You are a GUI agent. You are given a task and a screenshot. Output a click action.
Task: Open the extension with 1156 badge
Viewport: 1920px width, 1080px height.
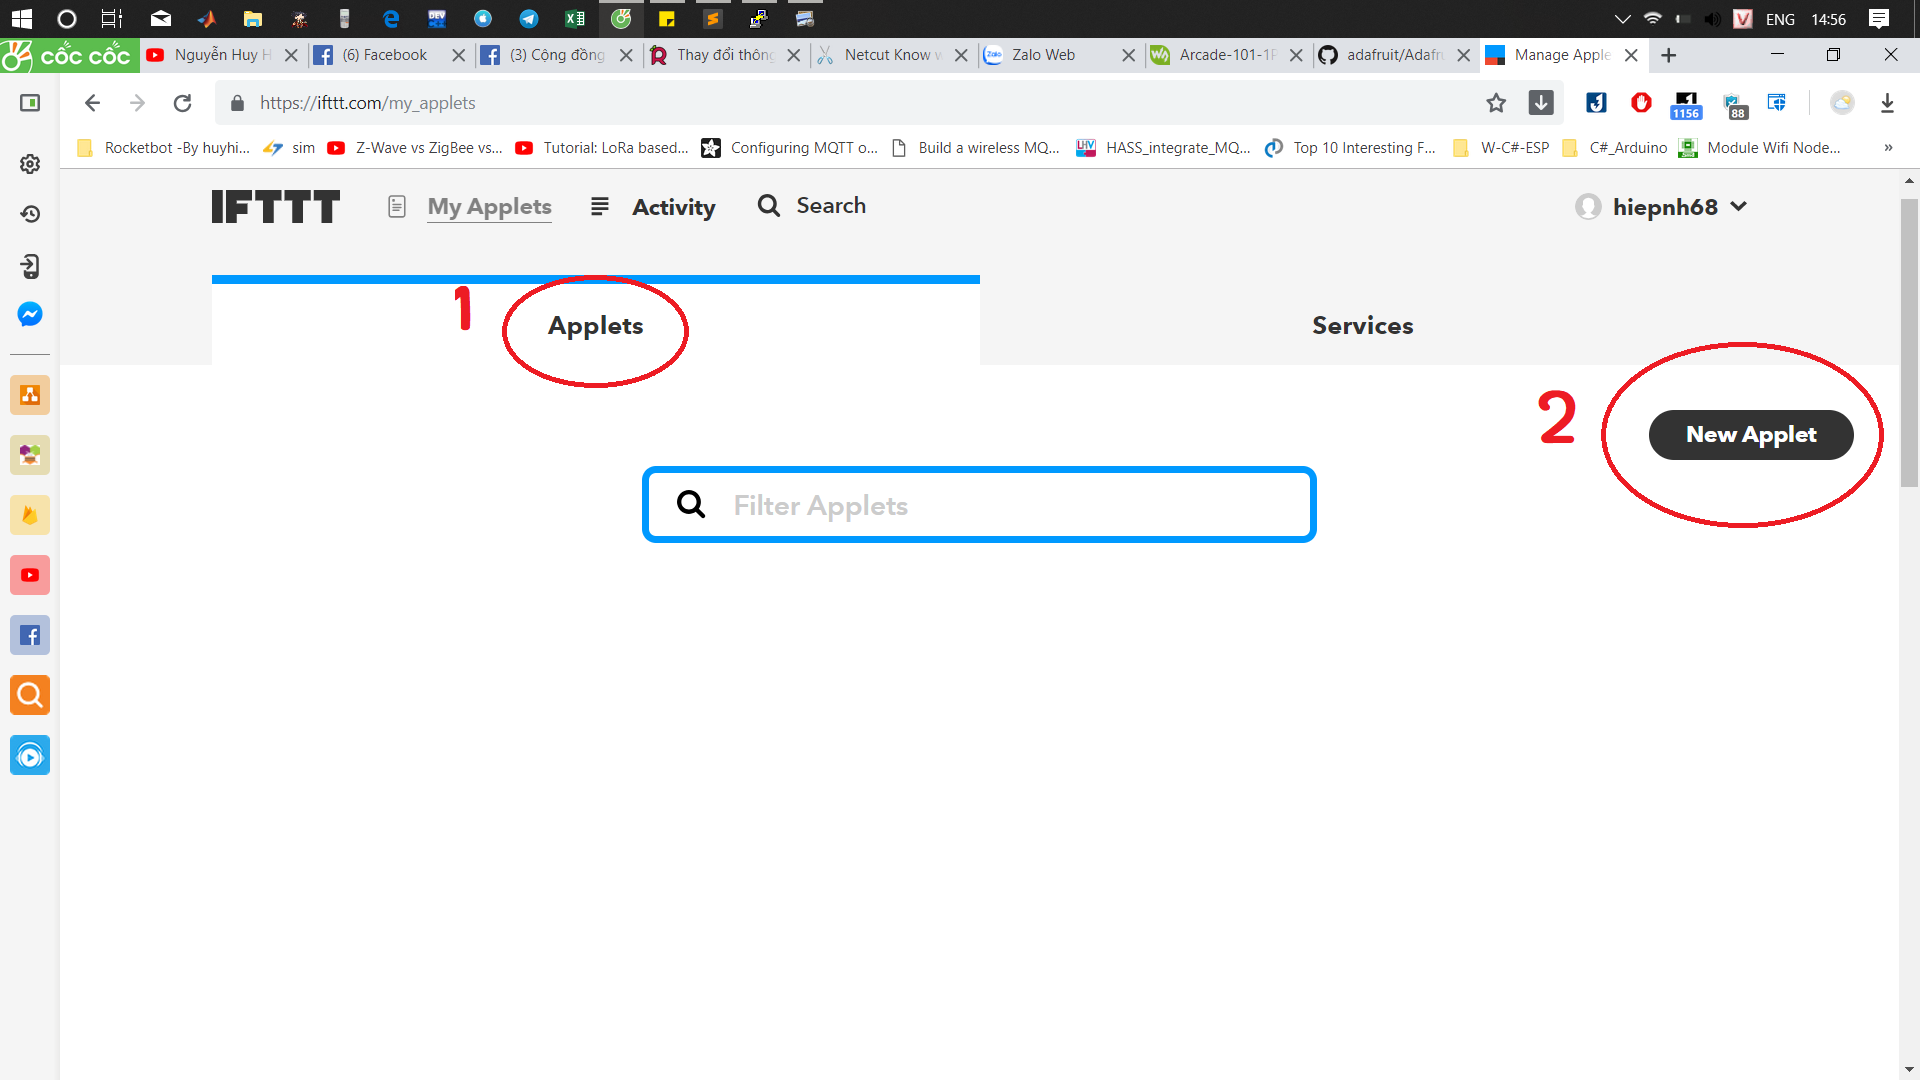1686,105
